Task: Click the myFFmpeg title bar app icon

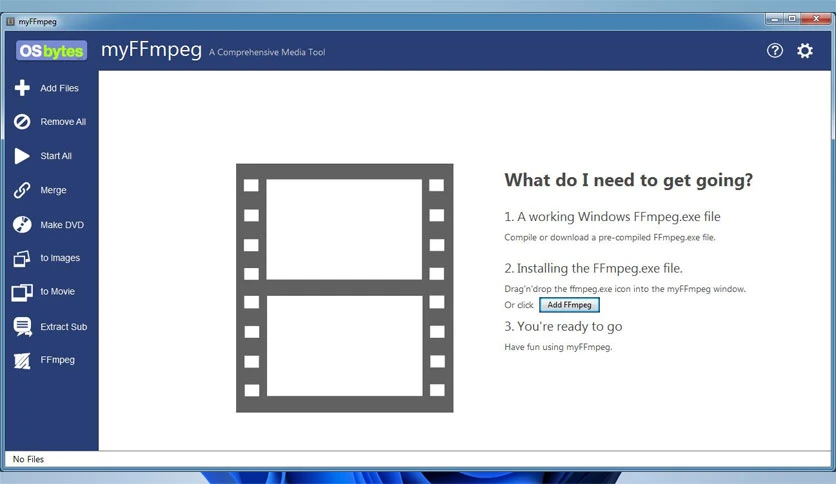Action: 10,21
